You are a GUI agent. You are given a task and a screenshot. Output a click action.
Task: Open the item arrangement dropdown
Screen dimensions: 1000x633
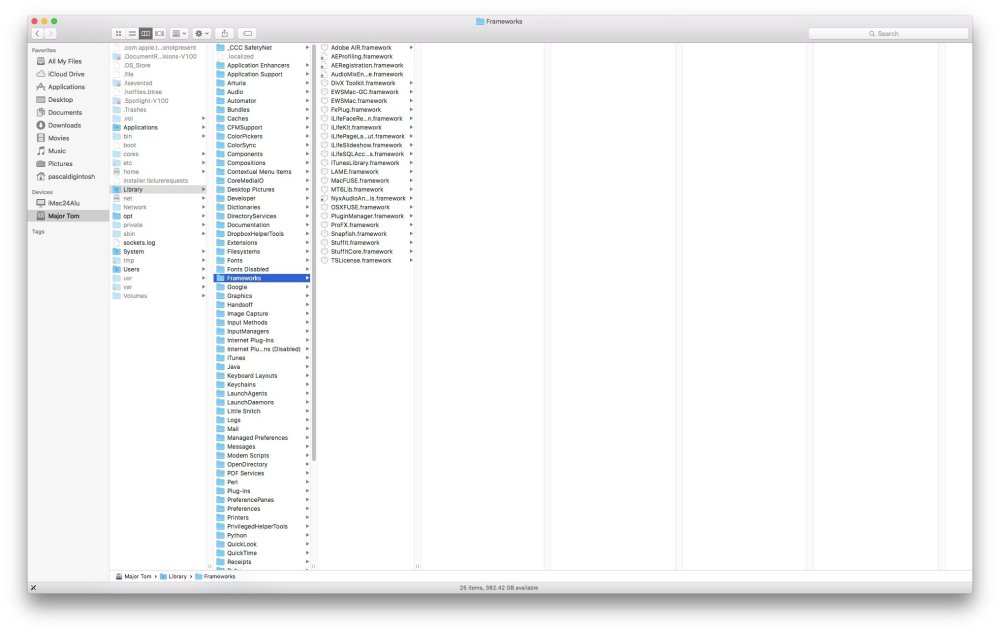(179, 33)
